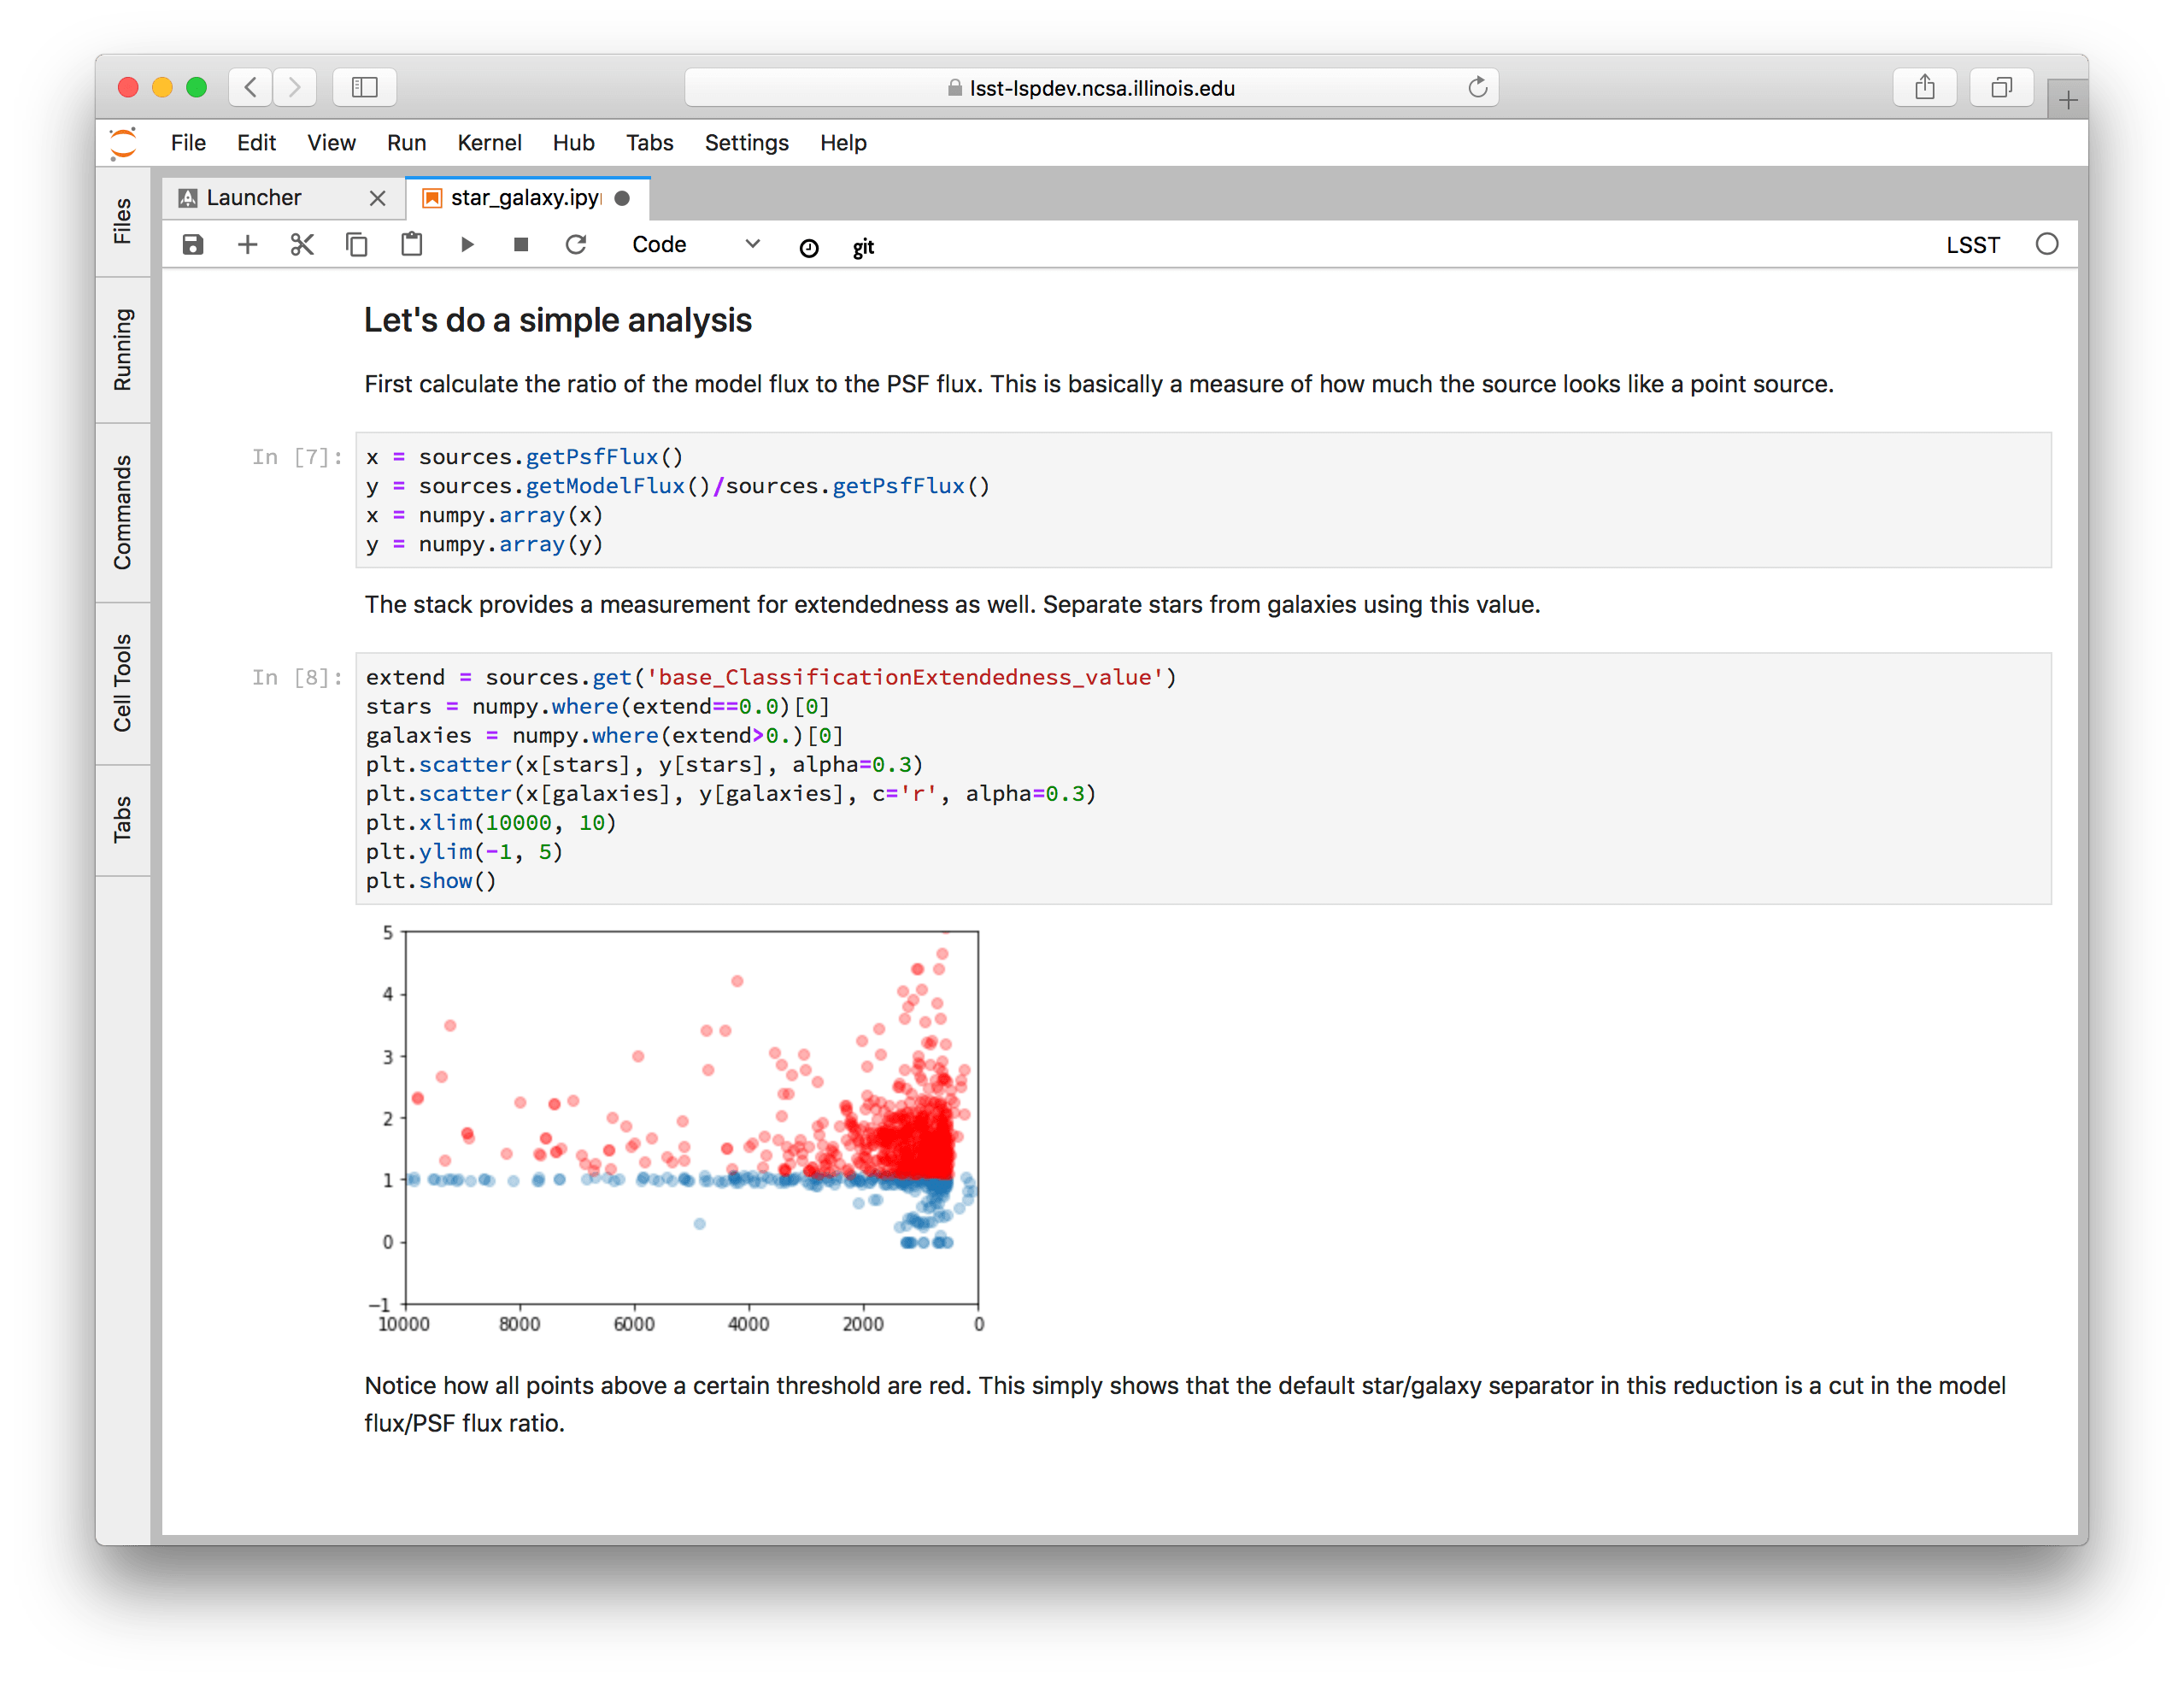Select the star_galaxy.ipynb tab
The height and width of the screenshot is (1682, 2184).
point(527,198)
